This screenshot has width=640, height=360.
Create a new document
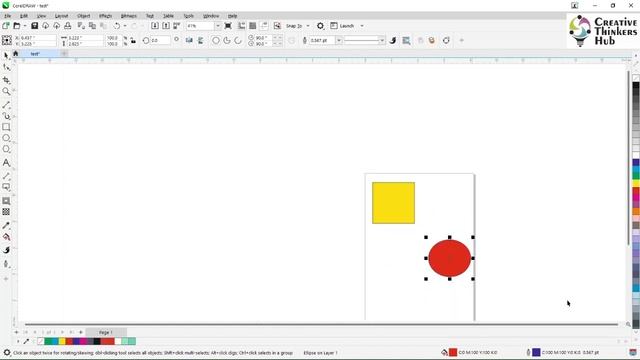pos(6,26)
